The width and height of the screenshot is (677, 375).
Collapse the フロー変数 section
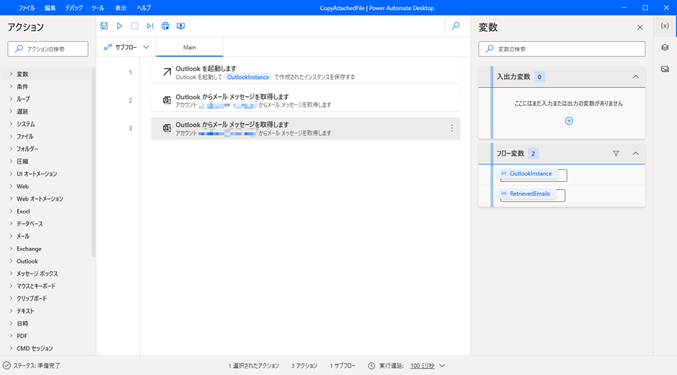636,153
